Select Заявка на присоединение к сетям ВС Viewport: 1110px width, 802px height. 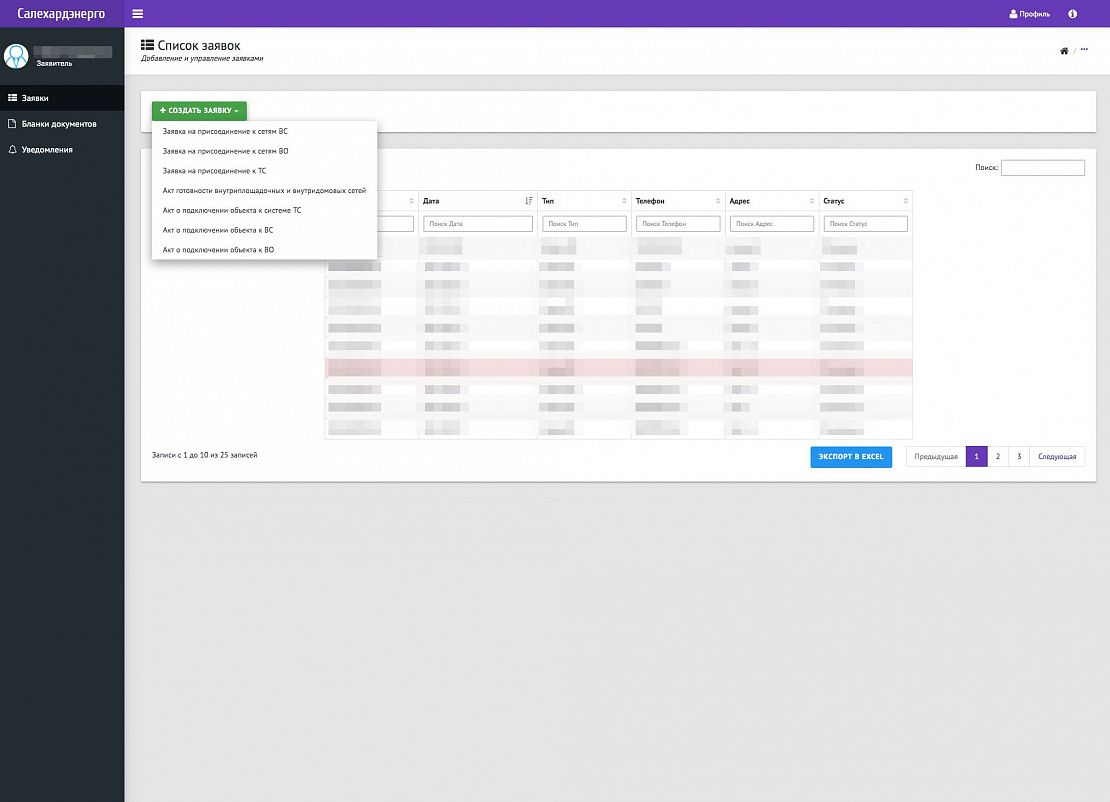click(x=225, y=131)
